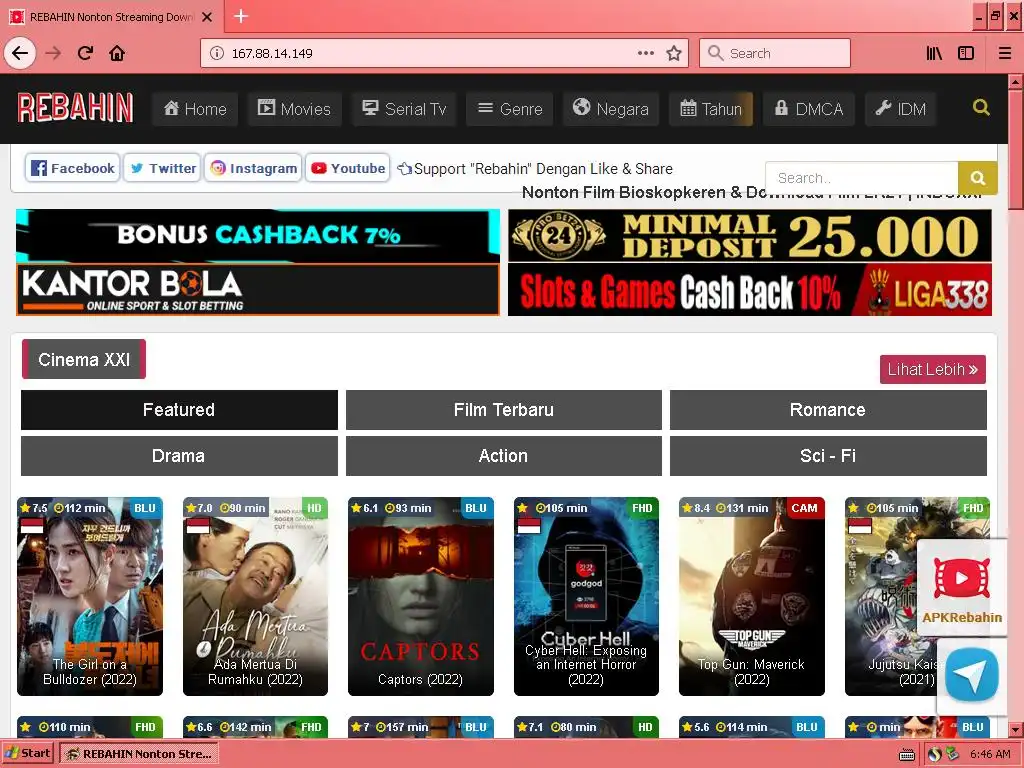
Task: Expand the Tahun menu
Action: [x=711, y=108]
